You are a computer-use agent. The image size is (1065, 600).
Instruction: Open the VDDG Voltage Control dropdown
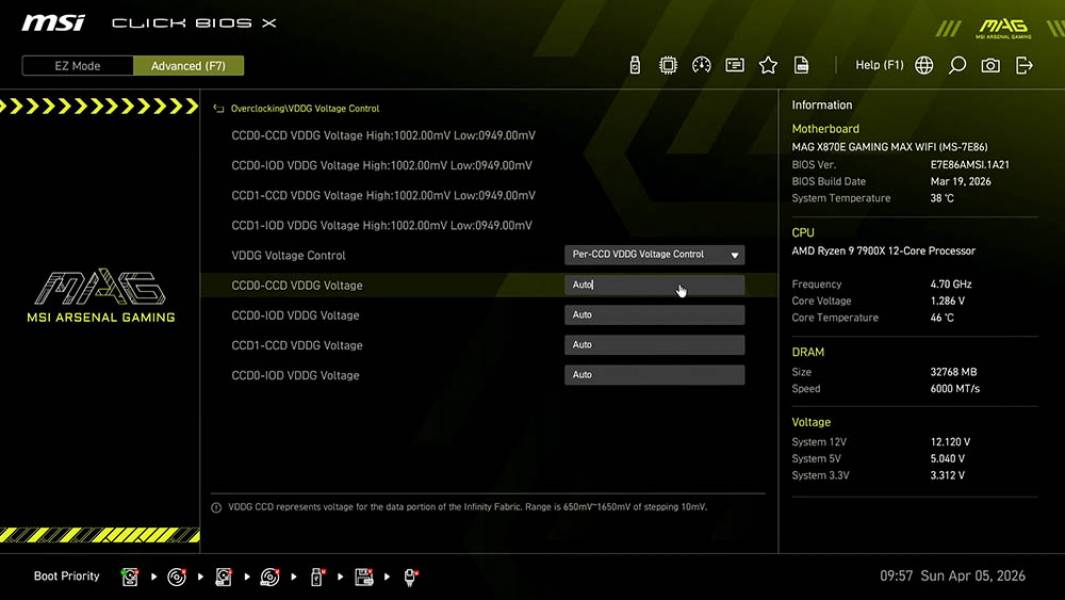coord(654,254)
